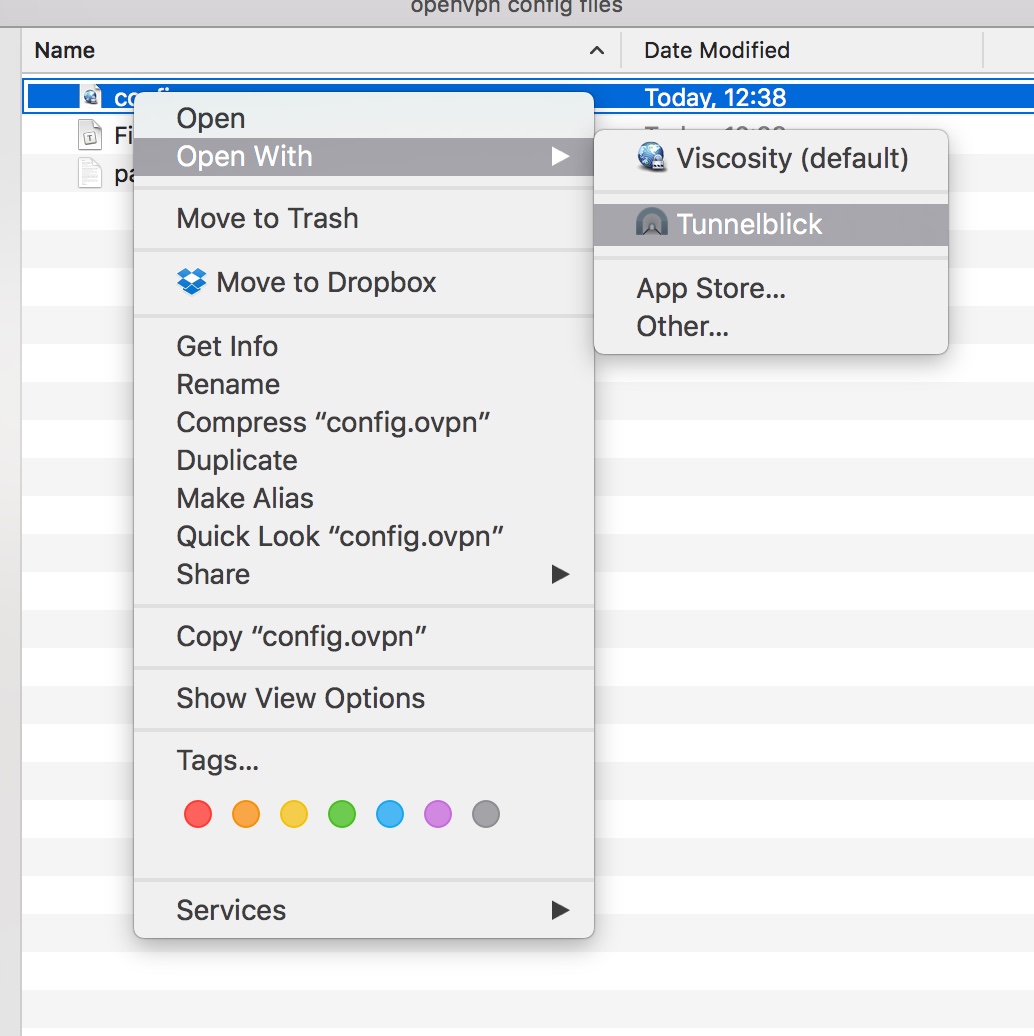This screenshot has height=1036, width=1034.
Task: Click the text file icon in second row
Action: point(90,134)
